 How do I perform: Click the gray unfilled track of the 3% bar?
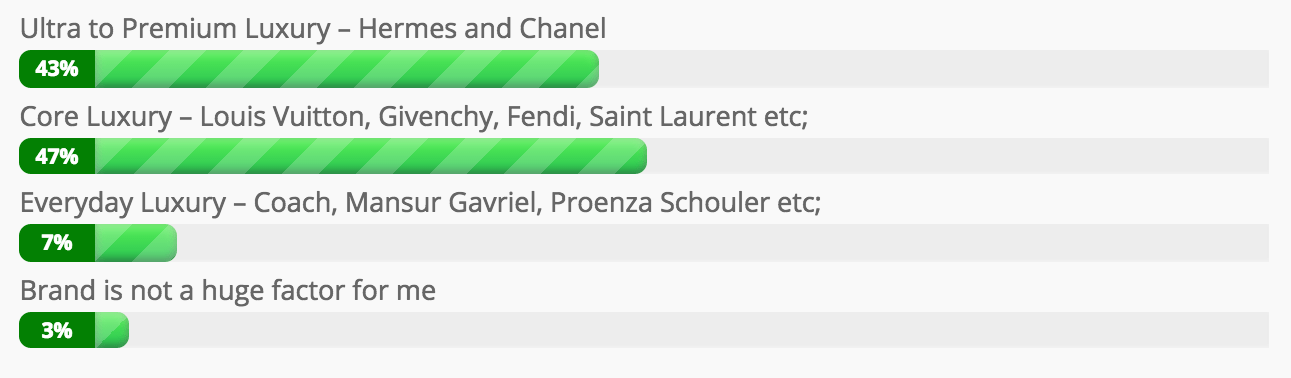pos(698,330)
